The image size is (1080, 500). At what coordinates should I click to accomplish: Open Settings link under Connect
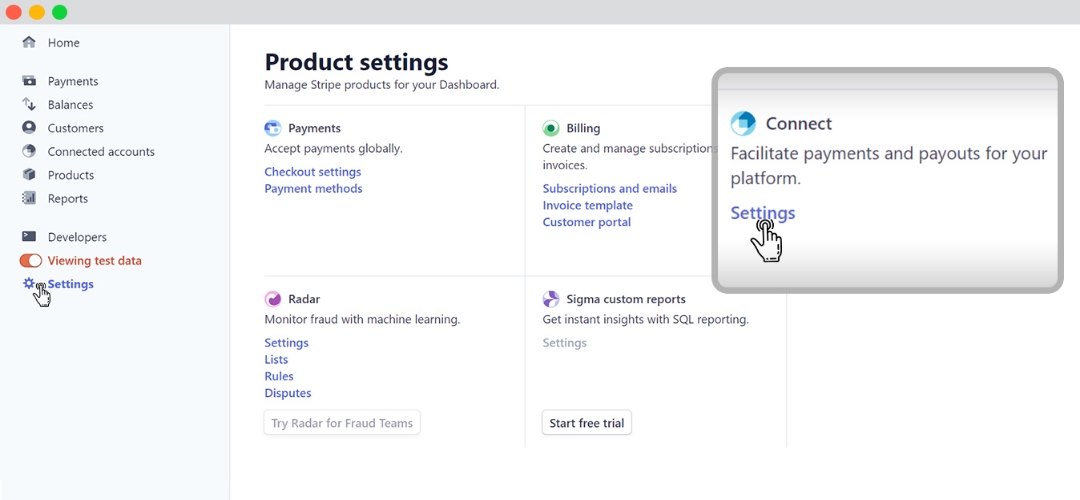tap(762, 213)
